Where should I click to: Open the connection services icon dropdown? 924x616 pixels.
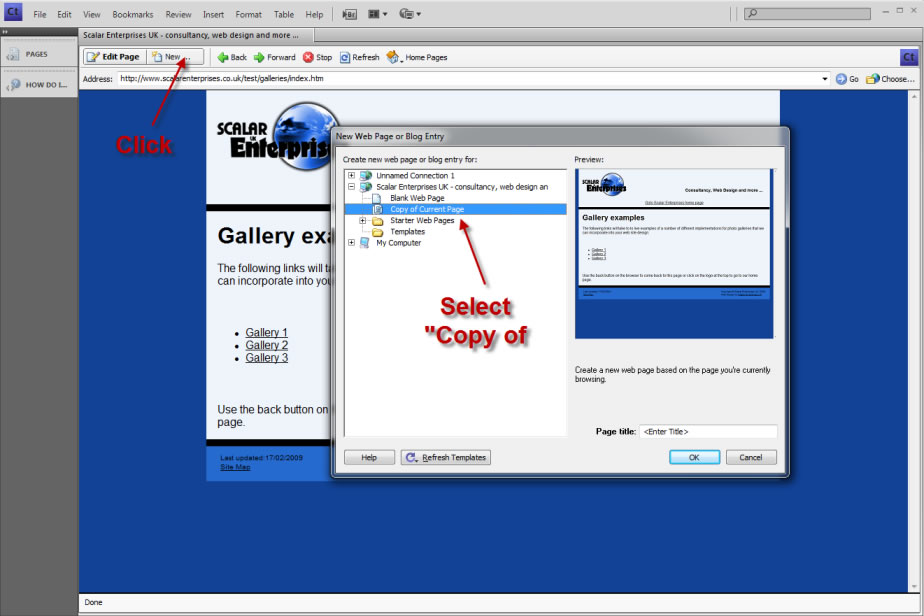[410, 14]
